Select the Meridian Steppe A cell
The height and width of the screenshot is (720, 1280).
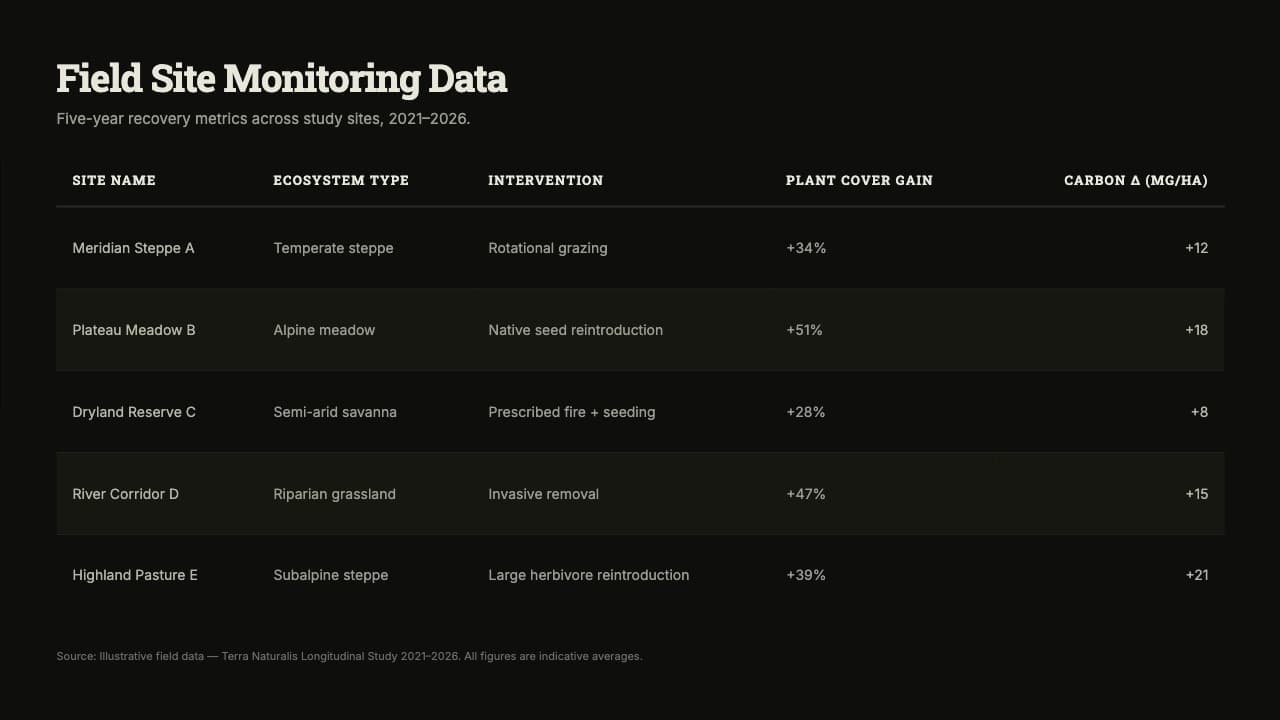click(133, 248)
